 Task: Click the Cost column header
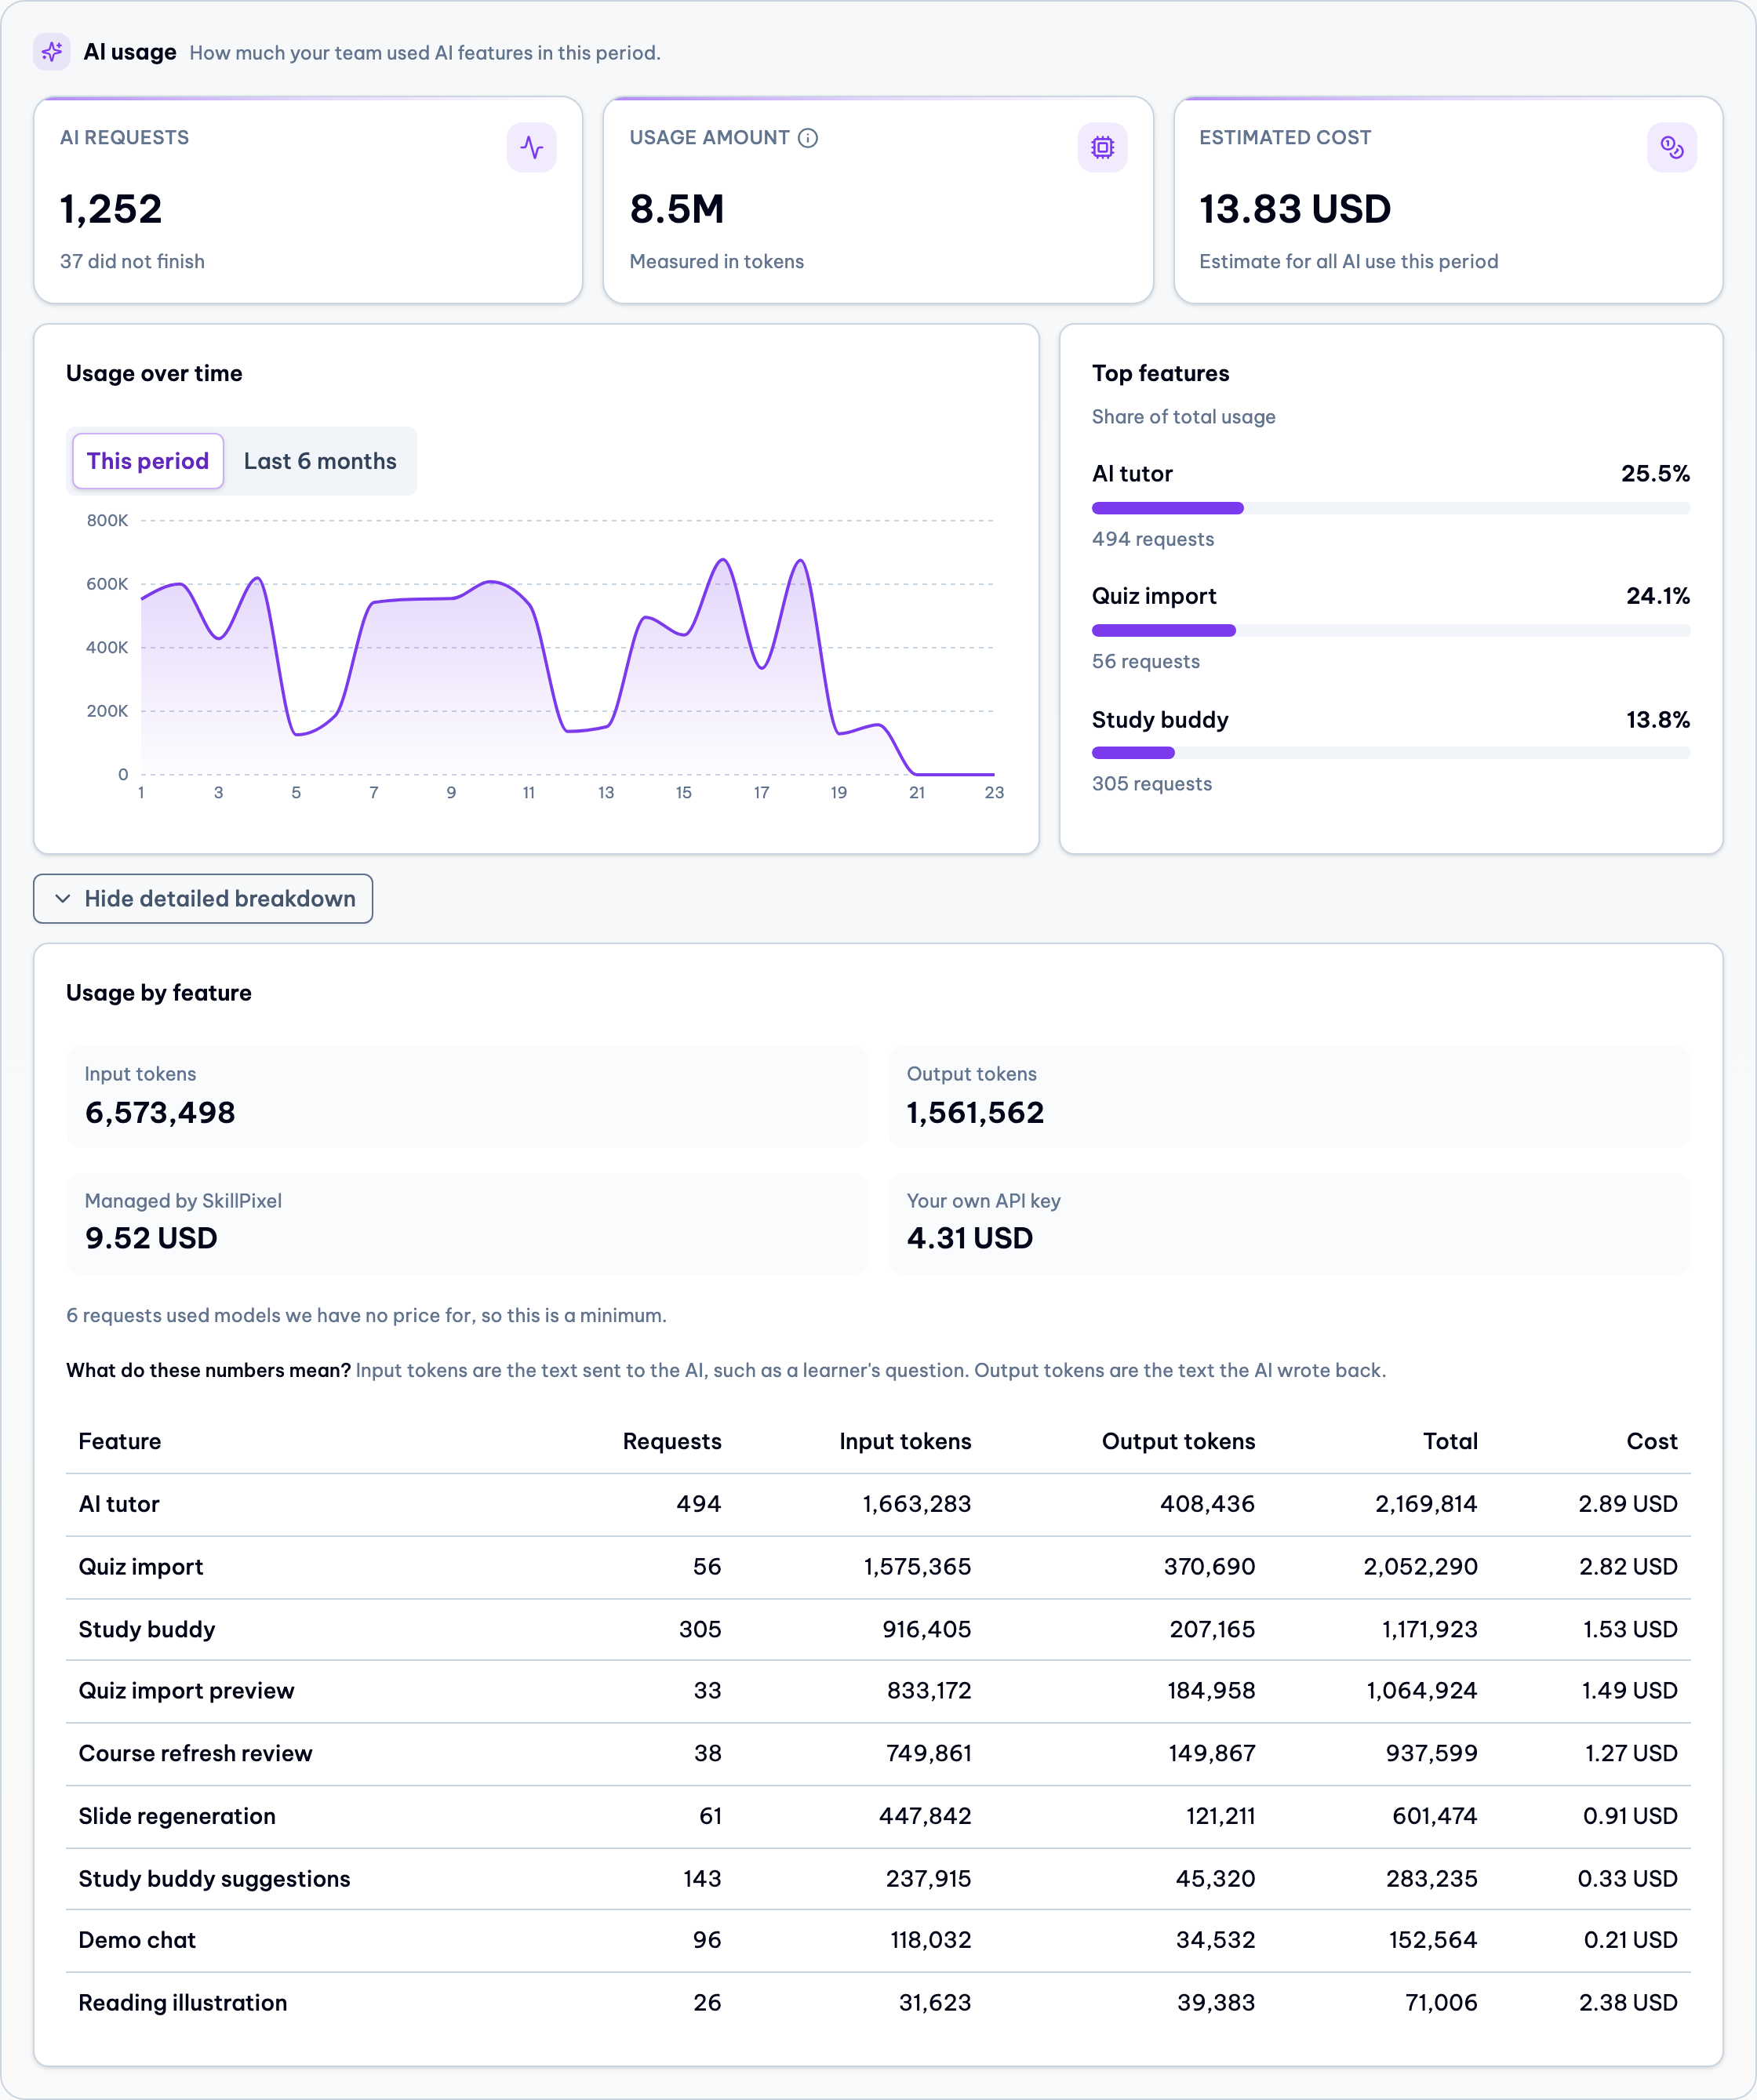click(x=1652, y=1441)
